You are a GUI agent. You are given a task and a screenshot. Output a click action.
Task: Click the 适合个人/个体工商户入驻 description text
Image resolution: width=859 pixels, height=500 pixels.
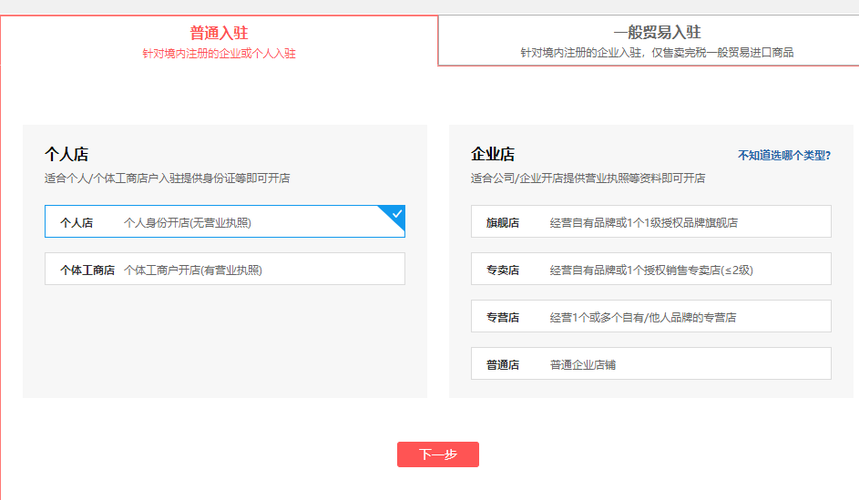tap(167, 178)
